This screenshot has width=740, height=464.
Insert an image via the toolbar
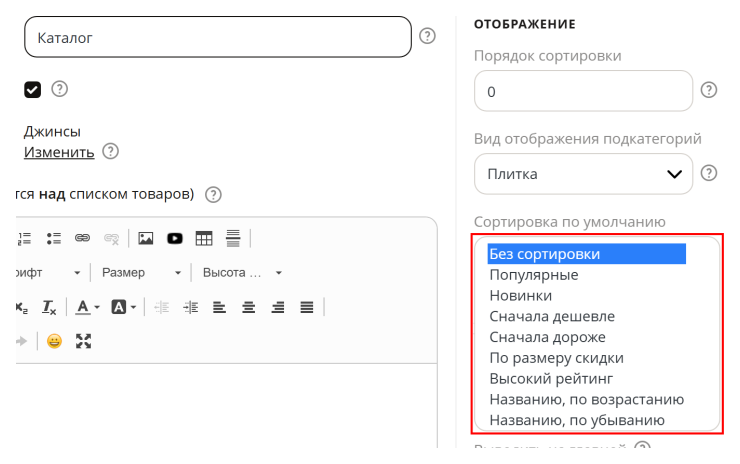click(x=146, y=238)
